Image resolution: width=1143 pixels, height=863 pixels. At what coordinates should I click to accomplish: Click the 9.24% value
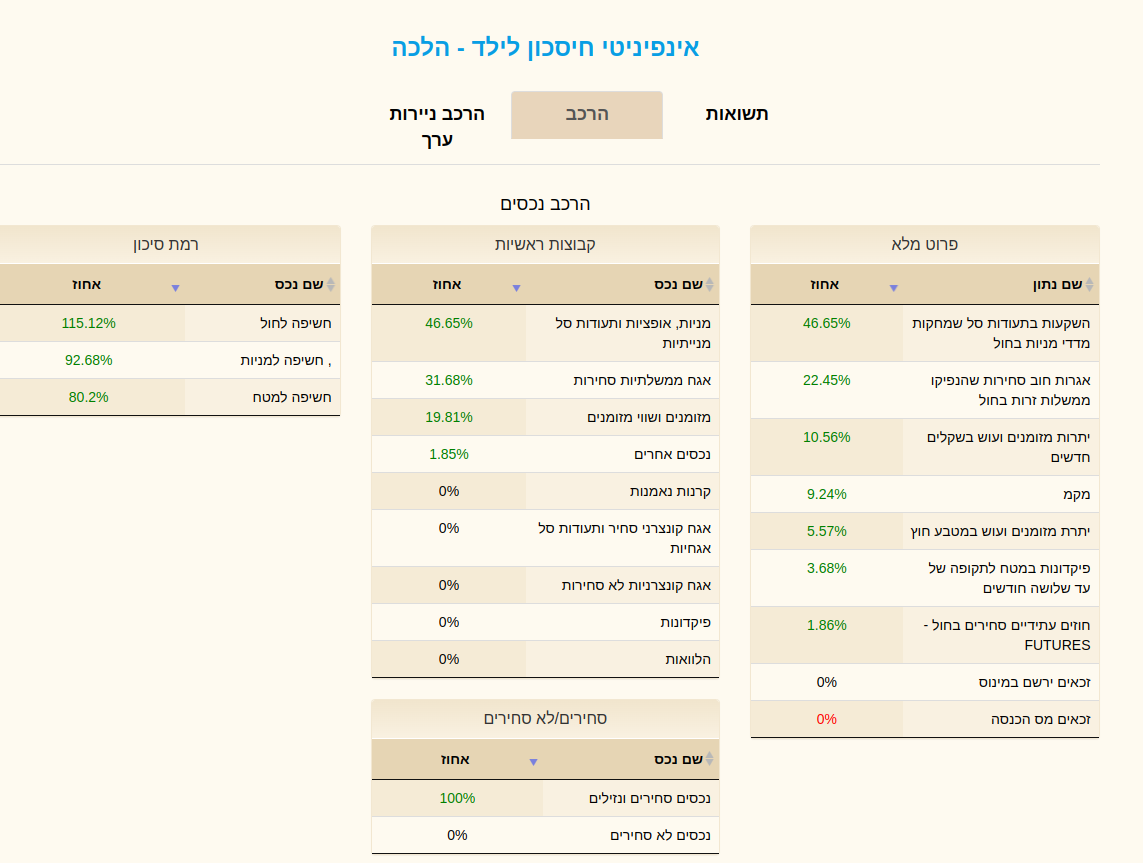coord(827,494)
